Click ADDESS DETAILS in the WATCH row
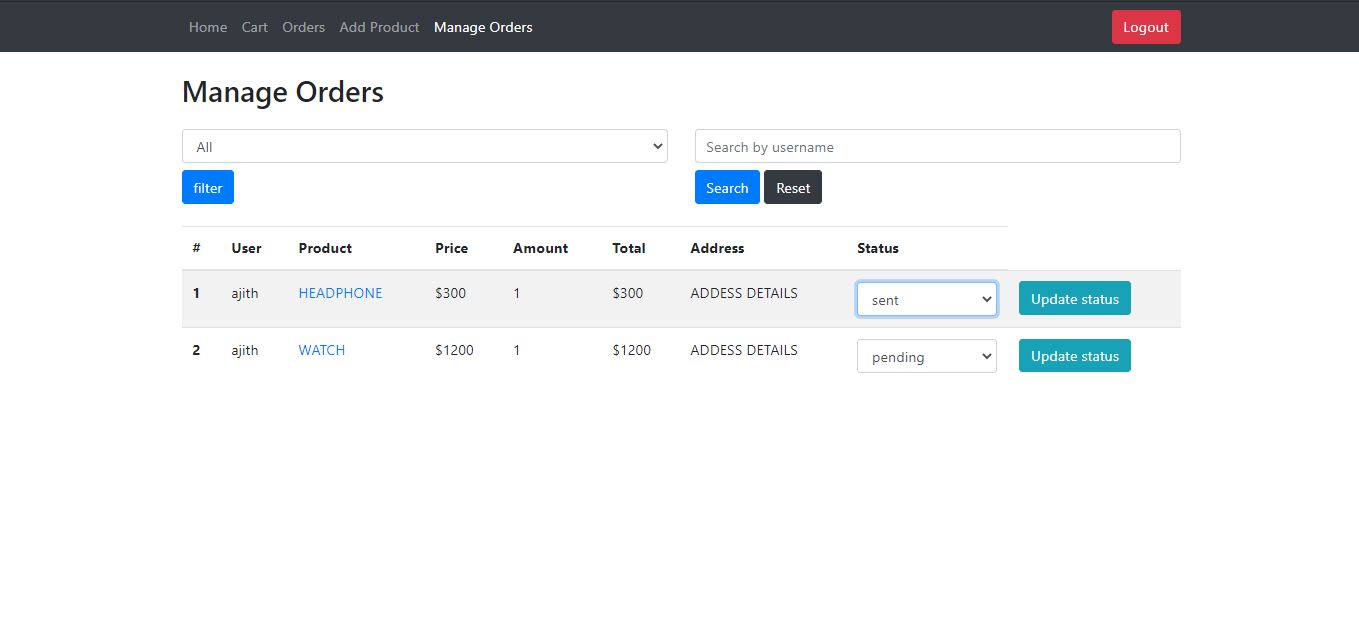Image resolution: width=1359 pixels, height=620 pixels. pyautogui.click(x=744, y=350)
